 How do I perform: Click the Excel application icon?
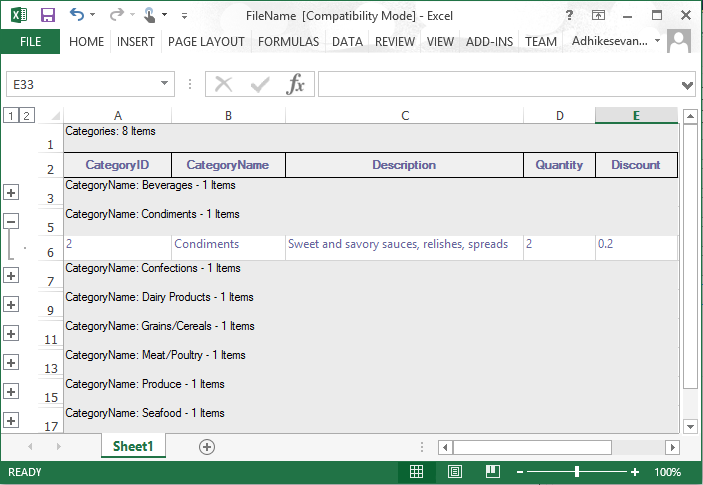[x=19, y=15]
